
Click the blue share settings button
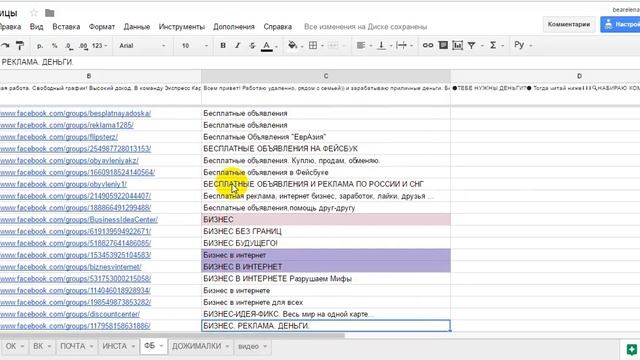620,24
